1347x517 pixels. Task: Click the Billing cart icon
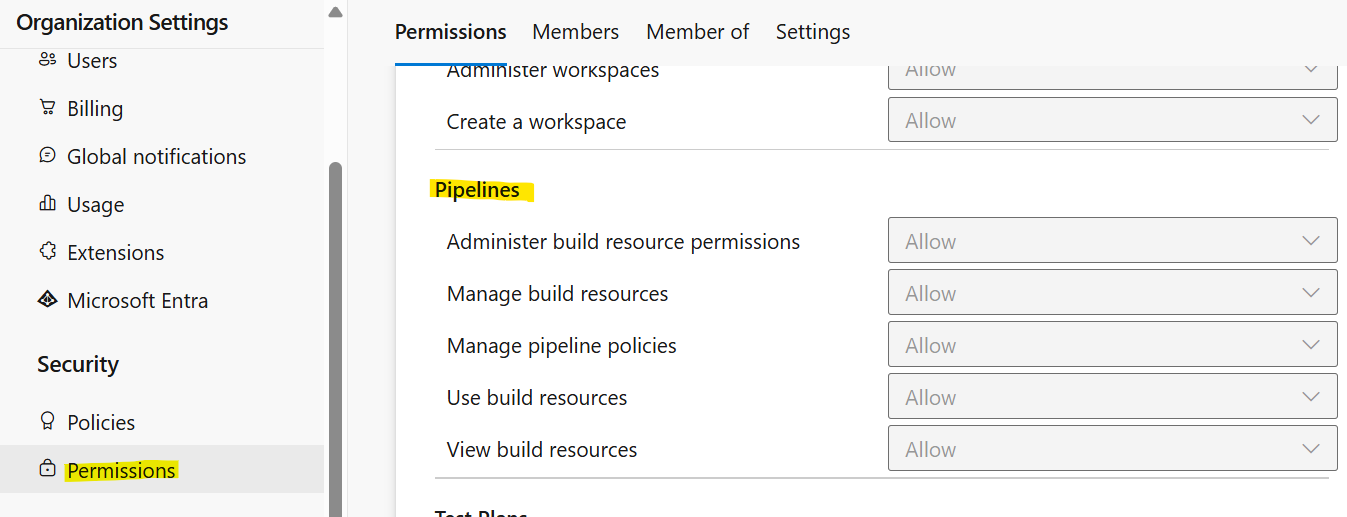click(47, 108)
